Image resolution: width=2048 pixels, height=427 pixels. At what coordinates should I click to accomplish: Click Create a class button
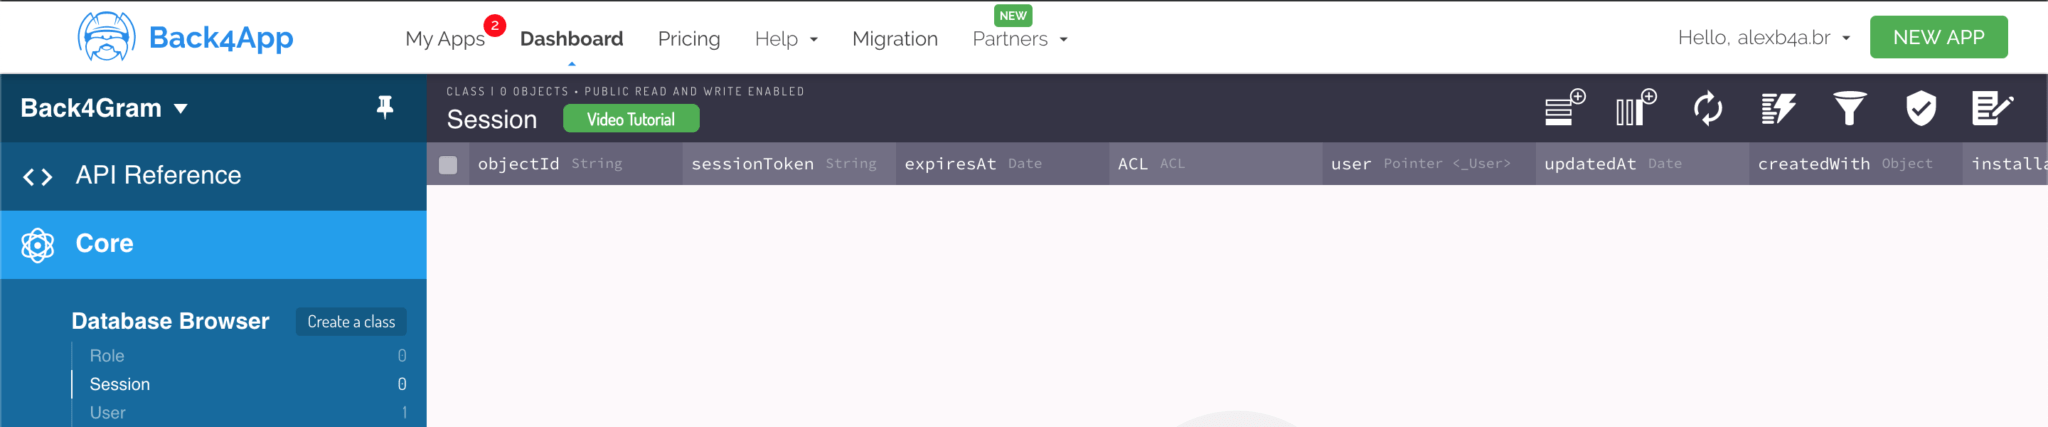point(351,322)
